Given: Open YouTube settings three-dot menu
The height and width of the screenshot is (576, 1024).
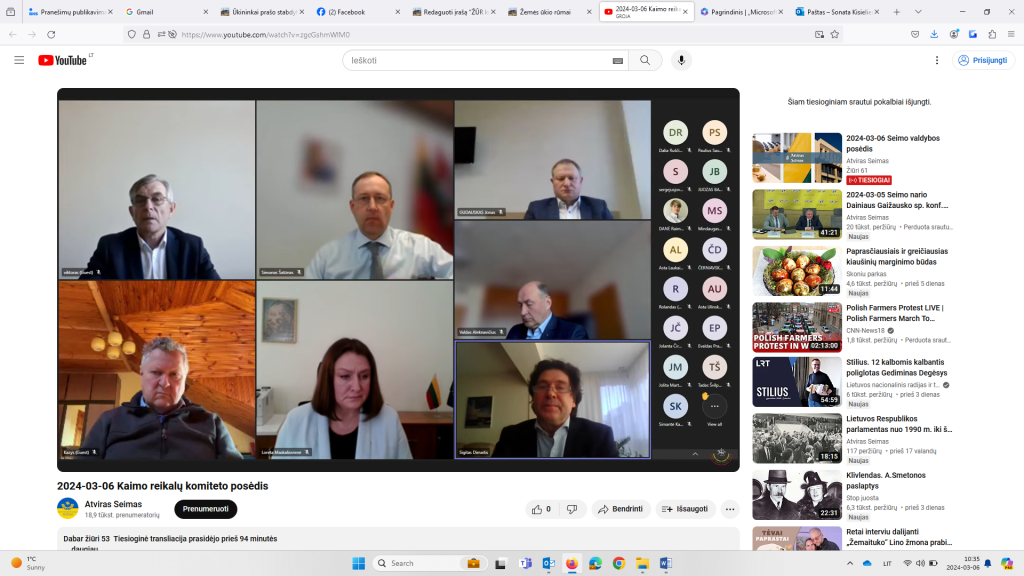Looking at the screenshot, I should (x=936, y=60).
